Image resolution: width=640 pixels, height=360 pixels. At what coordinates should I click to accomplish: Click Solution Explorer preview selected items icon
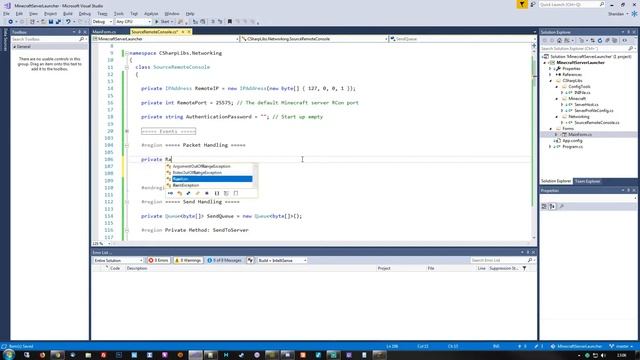(624, 40)
